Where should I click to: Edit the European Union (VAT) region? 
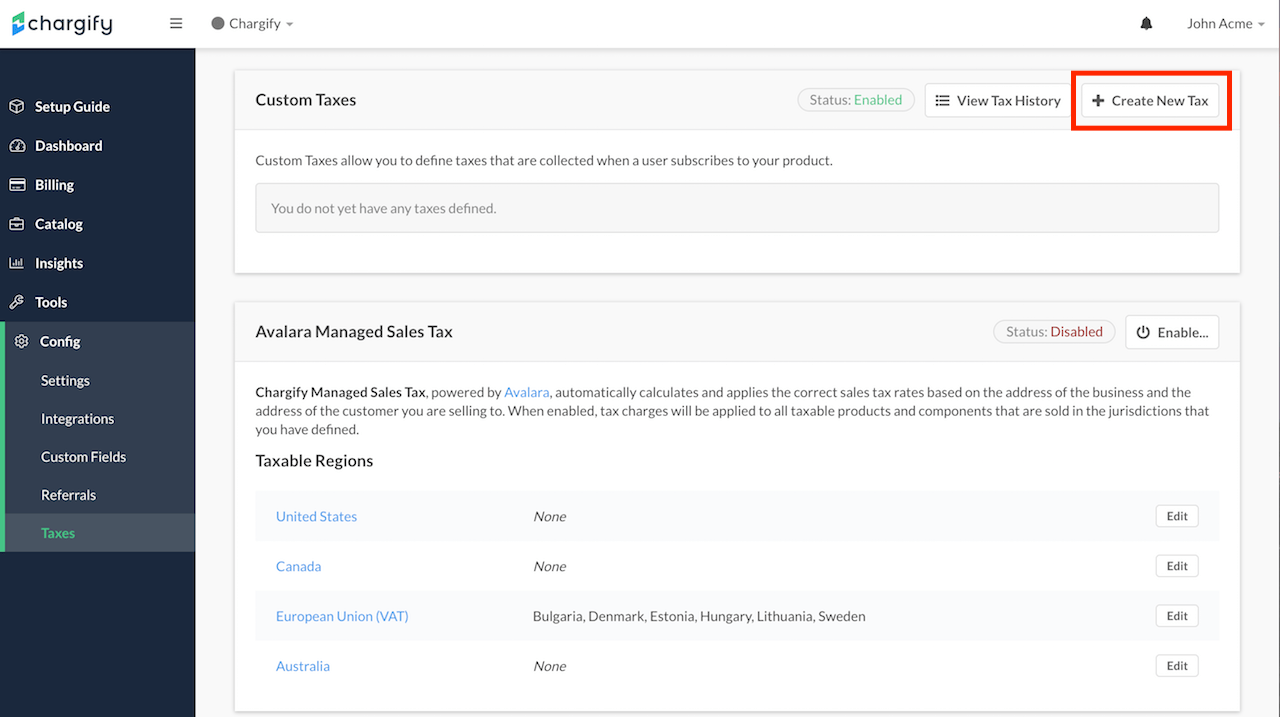[1177, 616]
